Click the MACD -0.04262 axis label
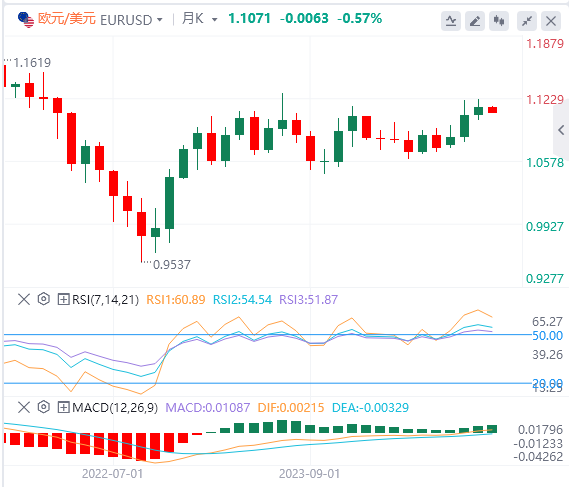This screenshot has width=569, height=487. click(538, 457)
